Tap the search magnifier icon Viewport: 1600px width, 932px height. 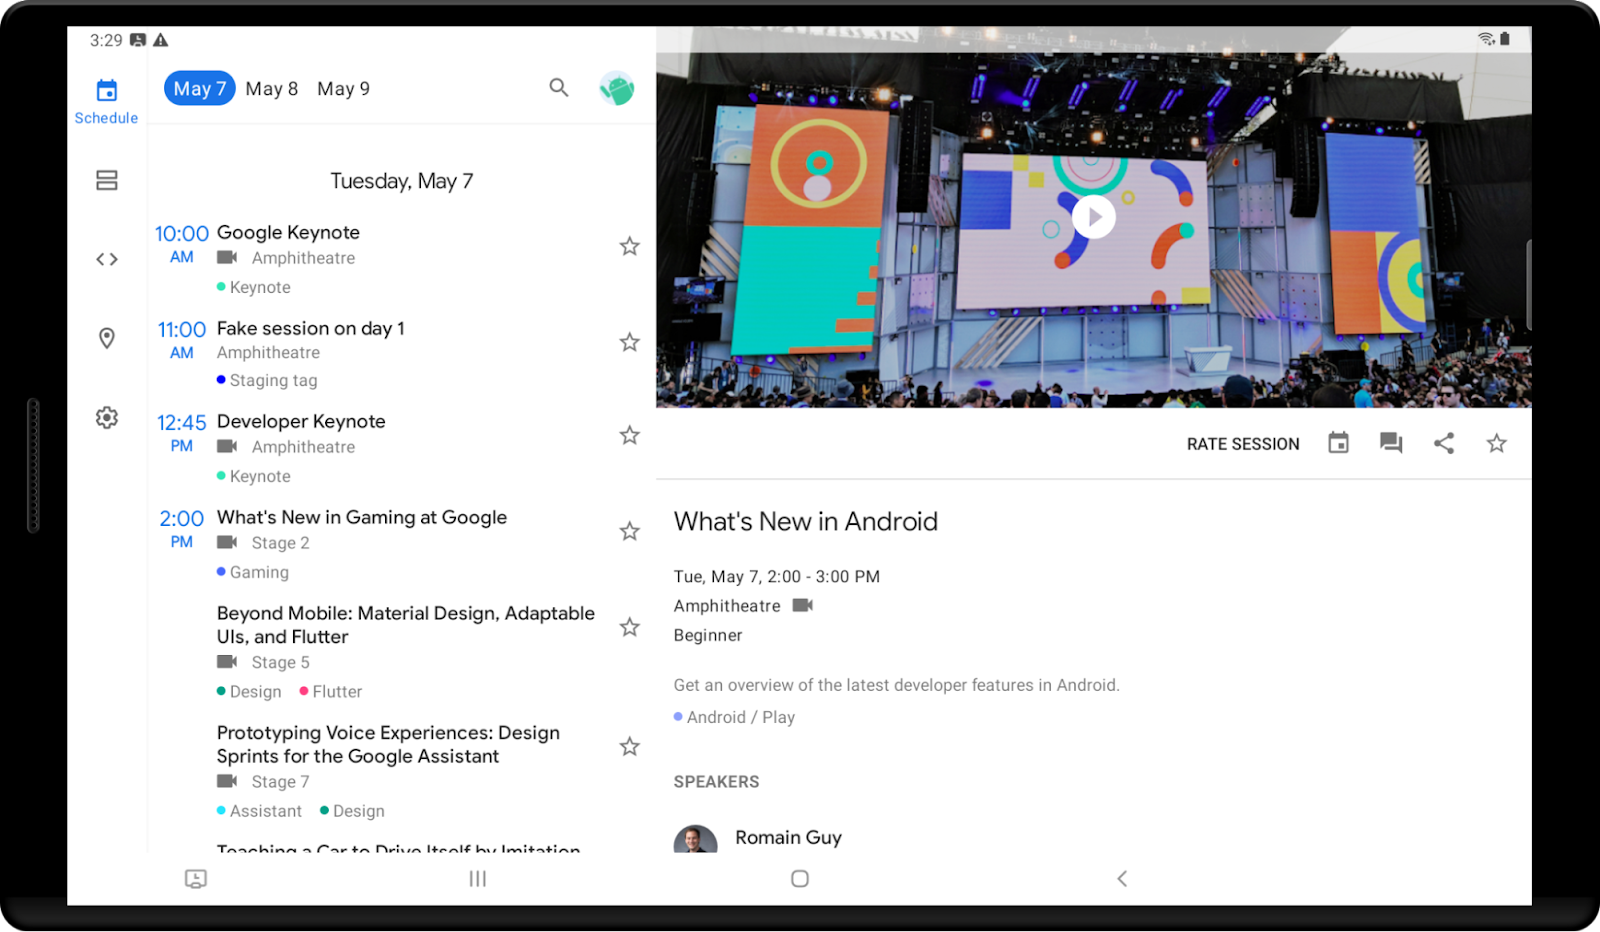pos(559,88)
